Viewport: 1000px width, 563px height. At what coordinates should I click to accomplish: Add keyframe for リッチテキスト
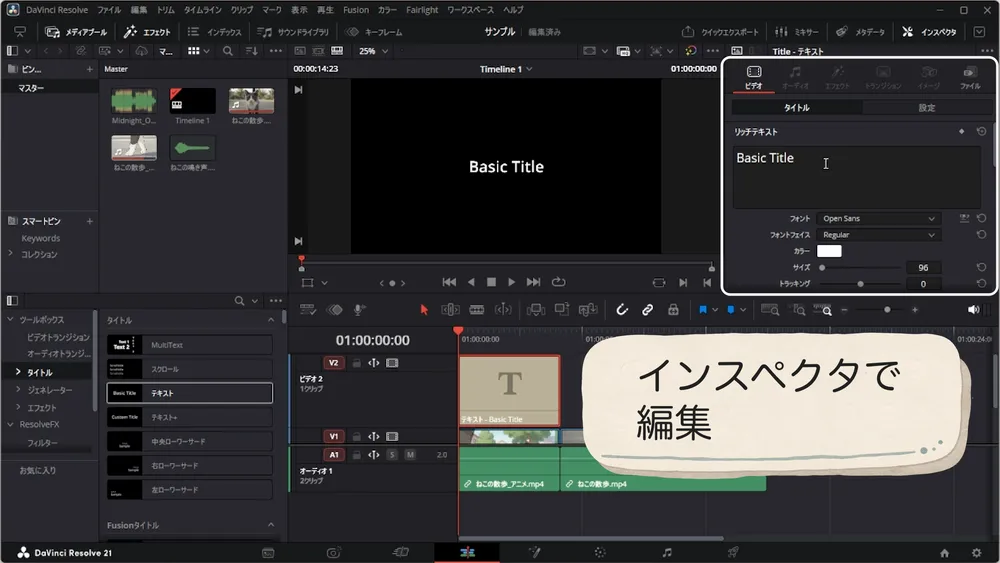tap(962, 131)
